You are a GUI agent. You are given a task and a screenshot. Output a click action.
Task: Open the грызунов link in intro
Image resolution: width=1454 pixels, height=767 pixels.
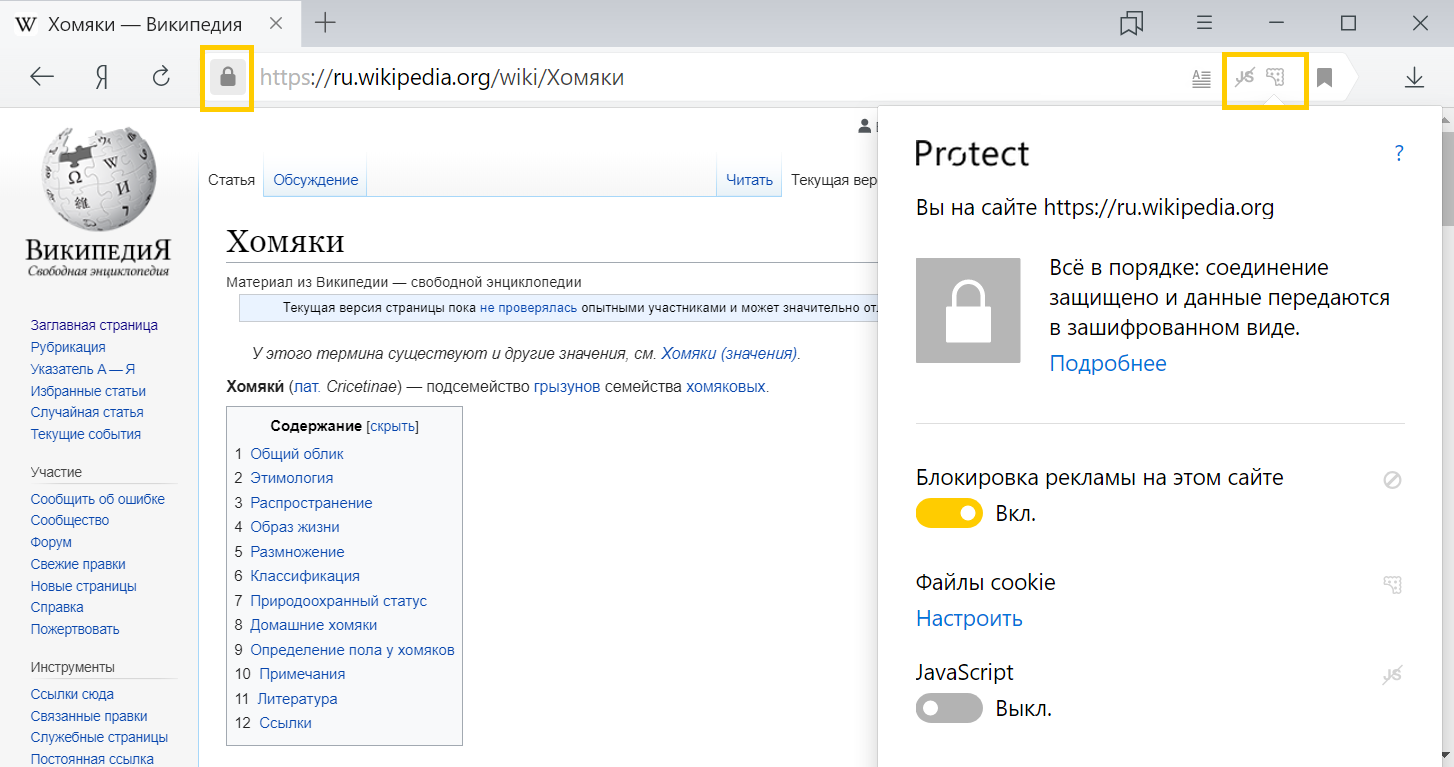567,386
